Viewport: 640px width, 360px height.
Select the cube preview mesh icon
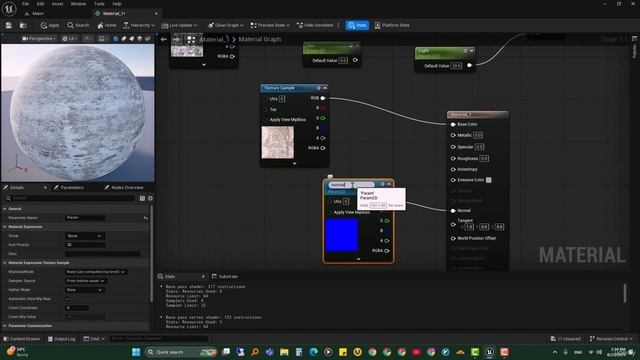click(x=140, y=38)
